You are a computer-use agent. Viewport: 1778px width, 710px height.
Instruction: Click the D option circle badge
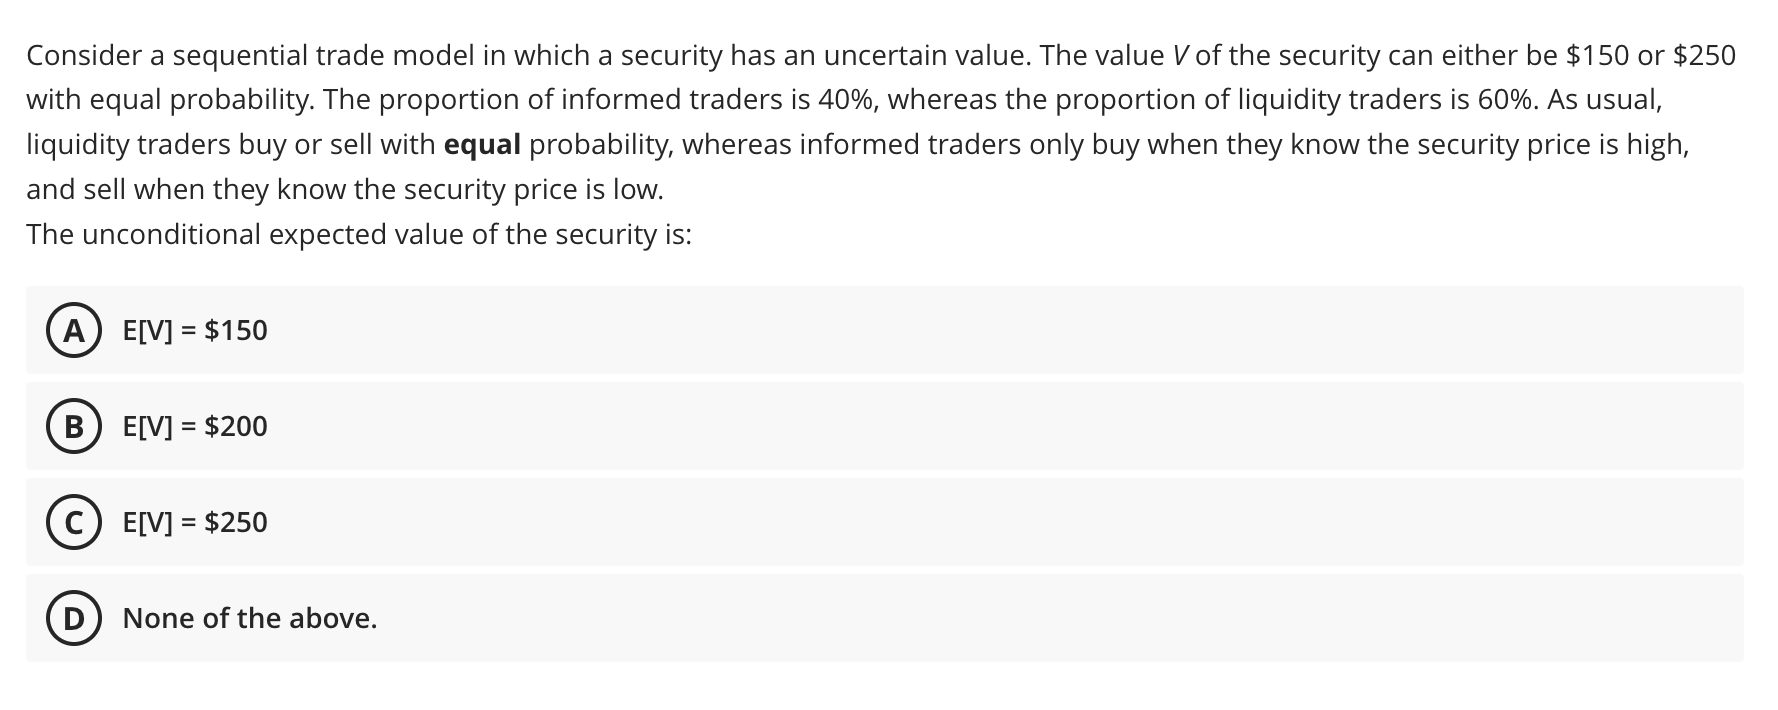coord(73,618)
